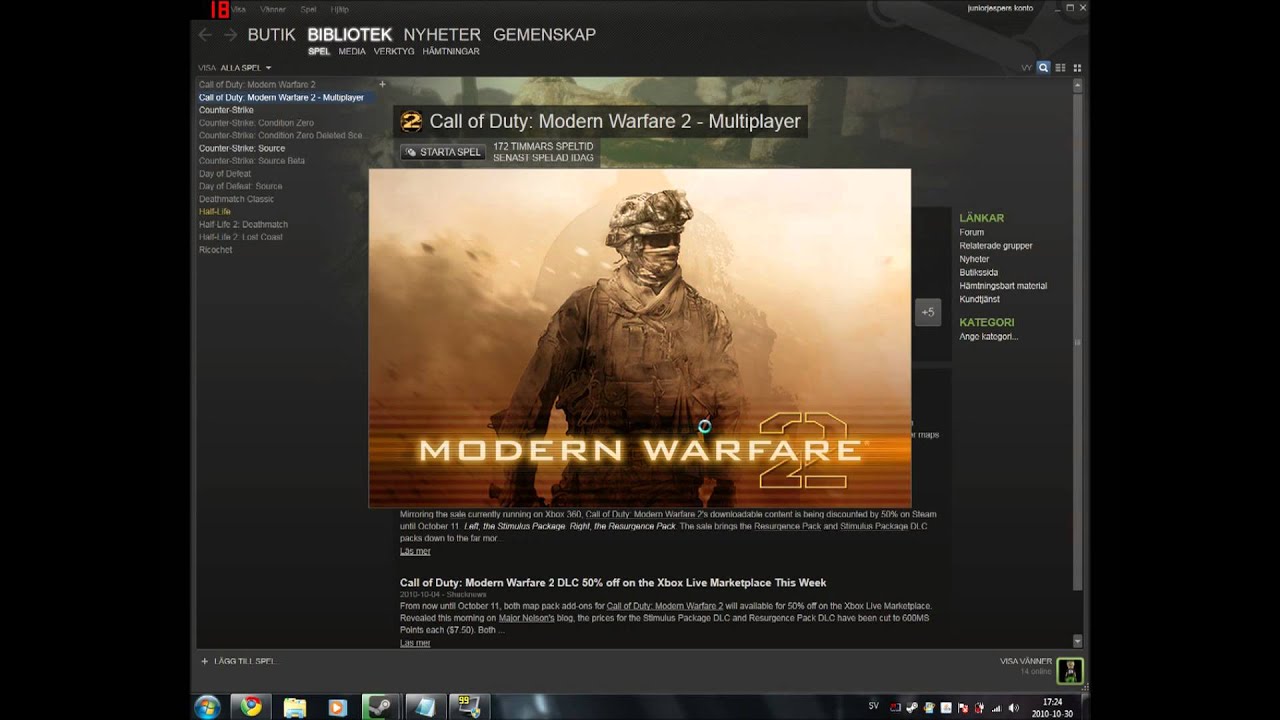The image size is (1280, 720).
Task: Select Day of Defeat: Source in list
Action: [241, 186]
